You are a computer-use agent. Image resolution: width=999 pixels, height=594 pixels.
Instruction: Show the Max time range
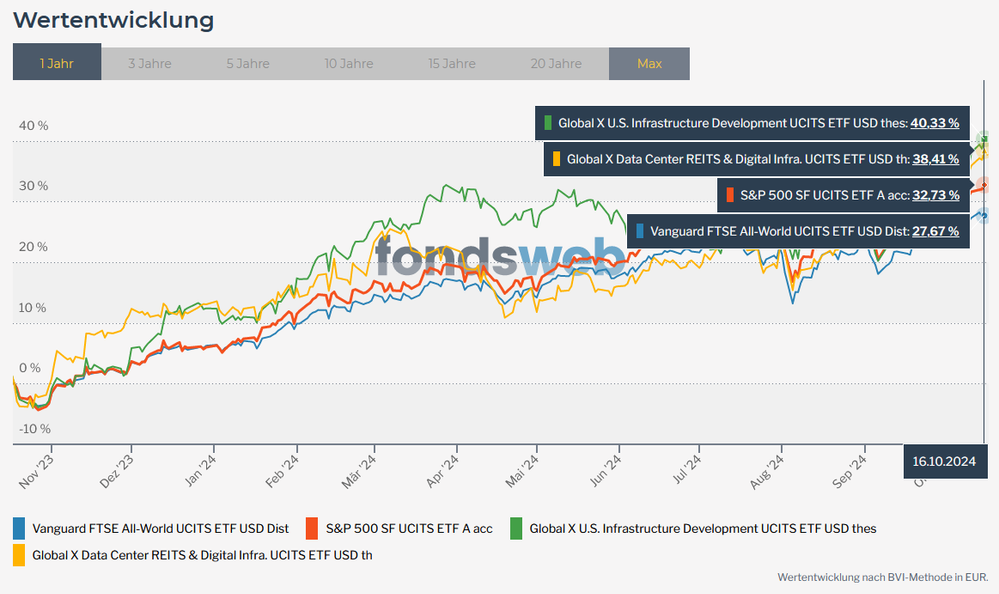click(x=649, y=64)
